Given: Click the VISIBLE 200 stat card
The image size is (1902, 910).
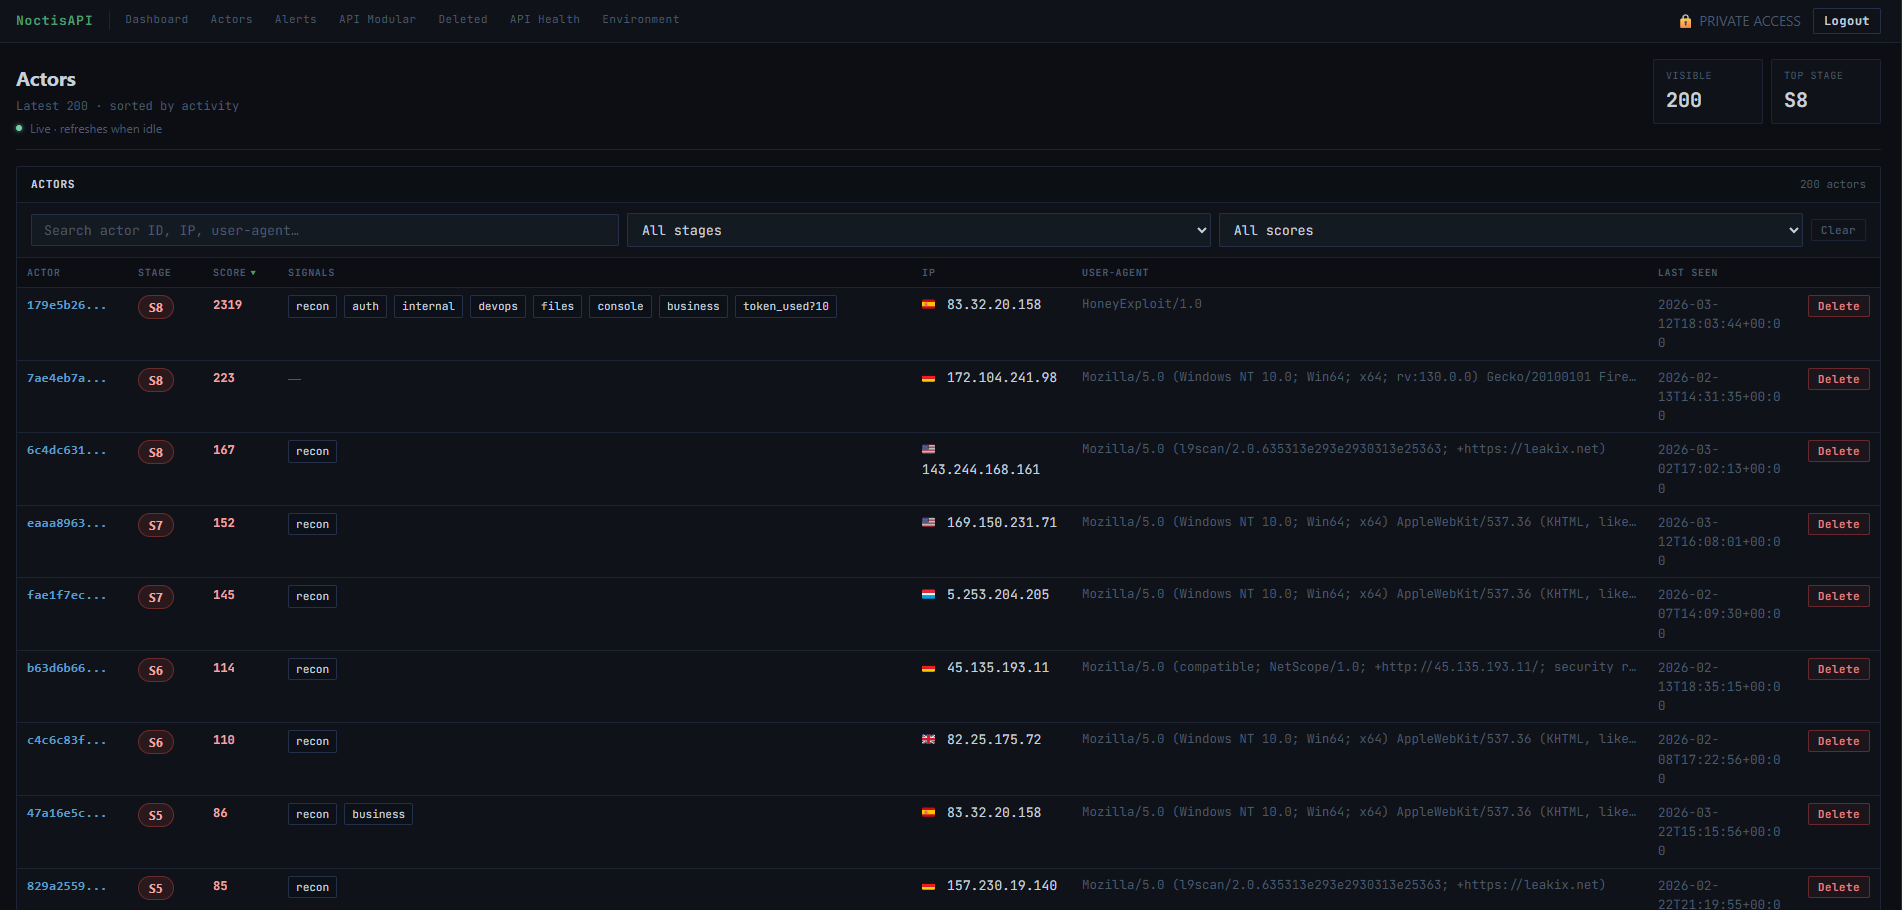Looking at the screenshot, I should pos(1707,91).
